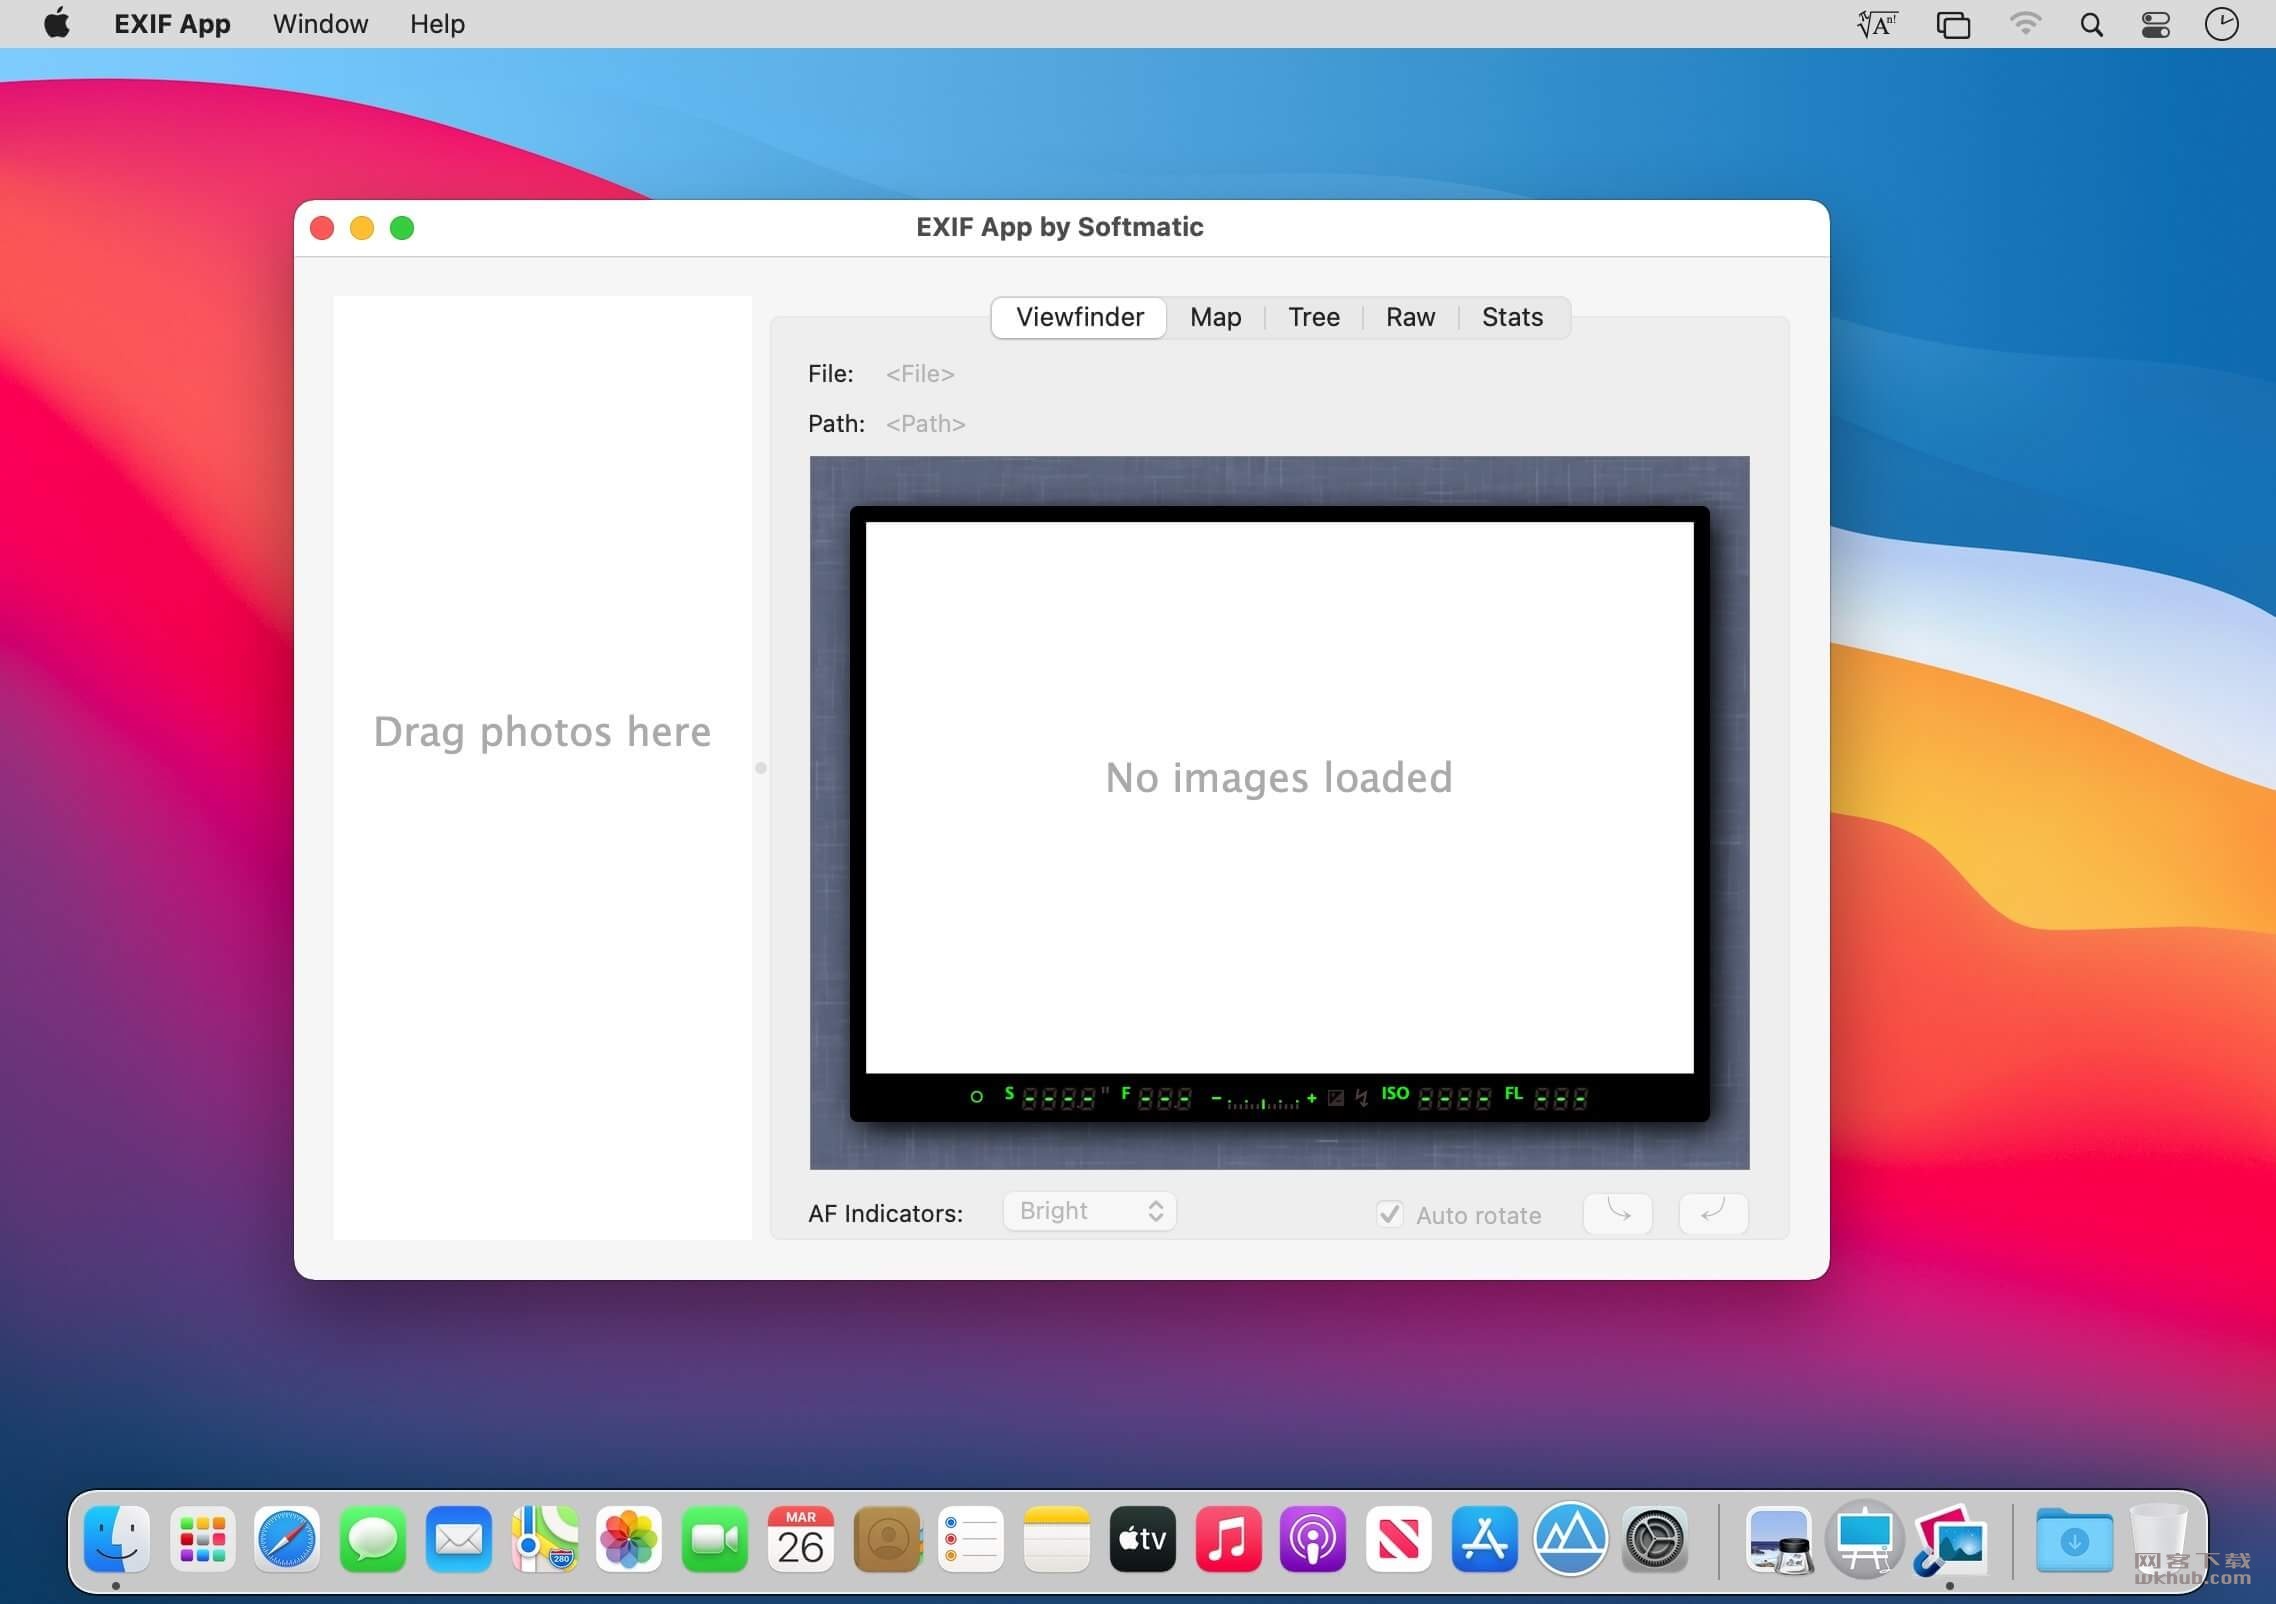This screenshot has height=1604, width=2276.
Task: Launch Apple TV from the Dock
Action: pyautogui.click(x=1142, y=1538)
